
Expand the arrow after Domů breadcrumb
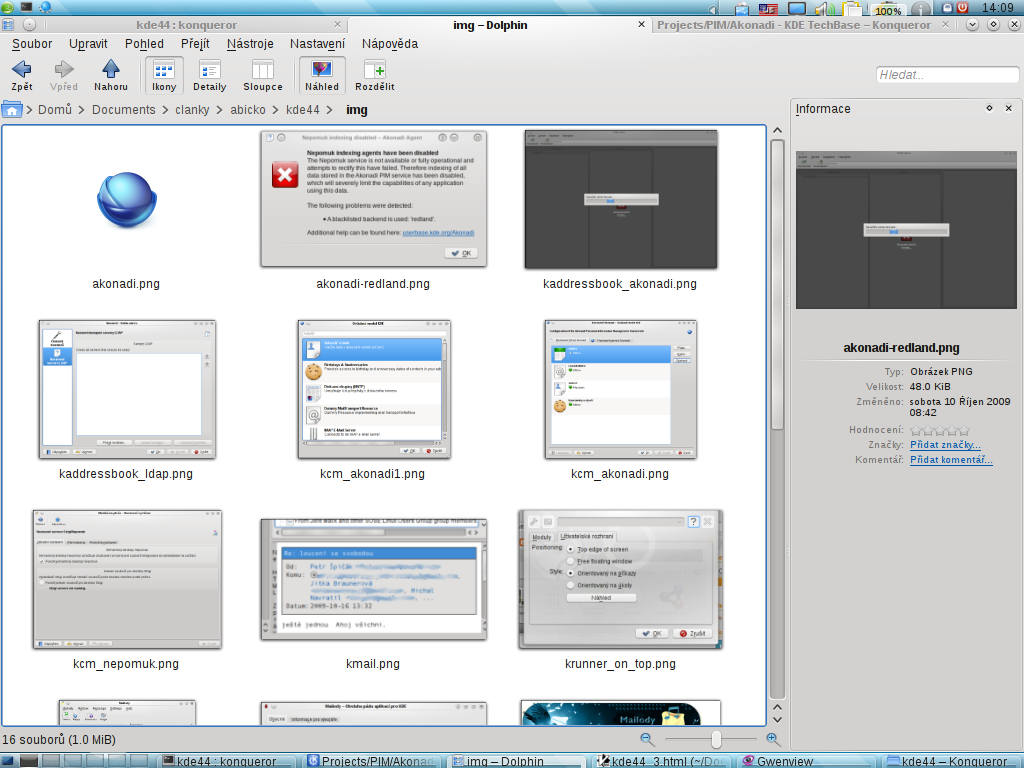(x=82, y=110)
